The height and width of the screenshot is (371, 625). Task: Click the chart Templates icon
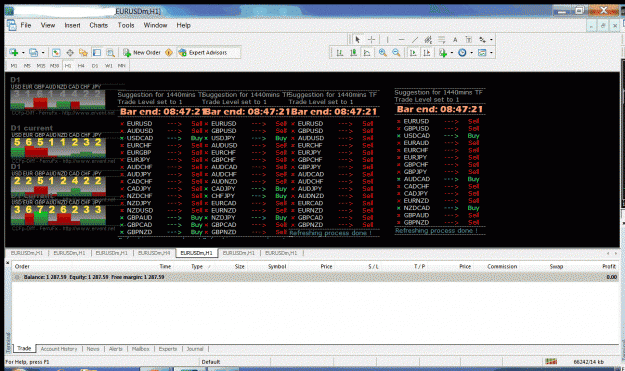coord(482,53)
